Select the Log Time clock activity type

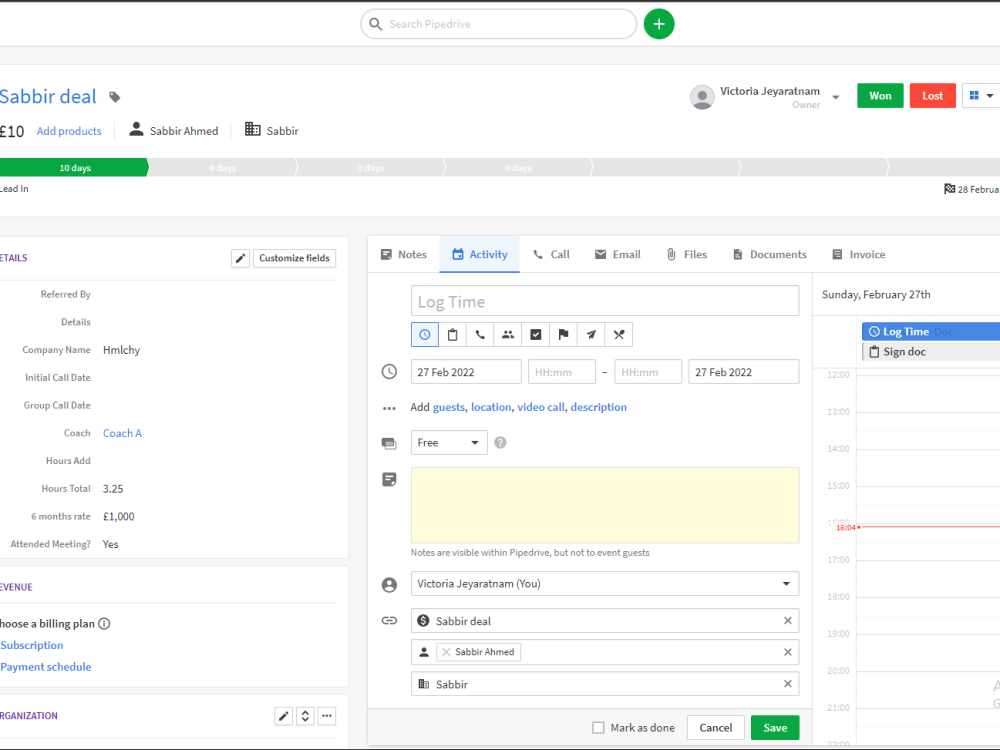pos(425,334)
